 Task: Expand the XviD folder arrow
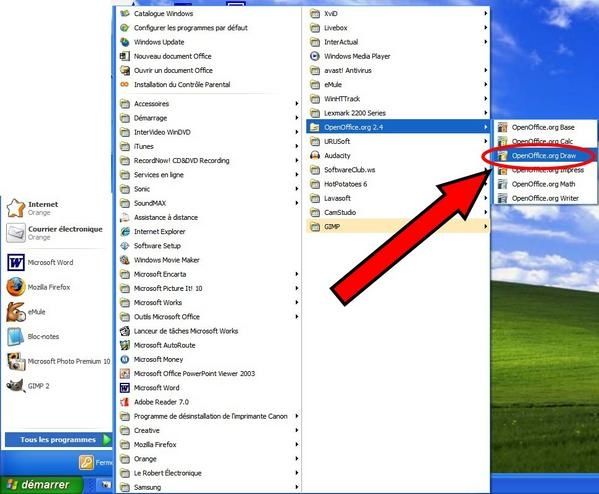pos(486,13)
